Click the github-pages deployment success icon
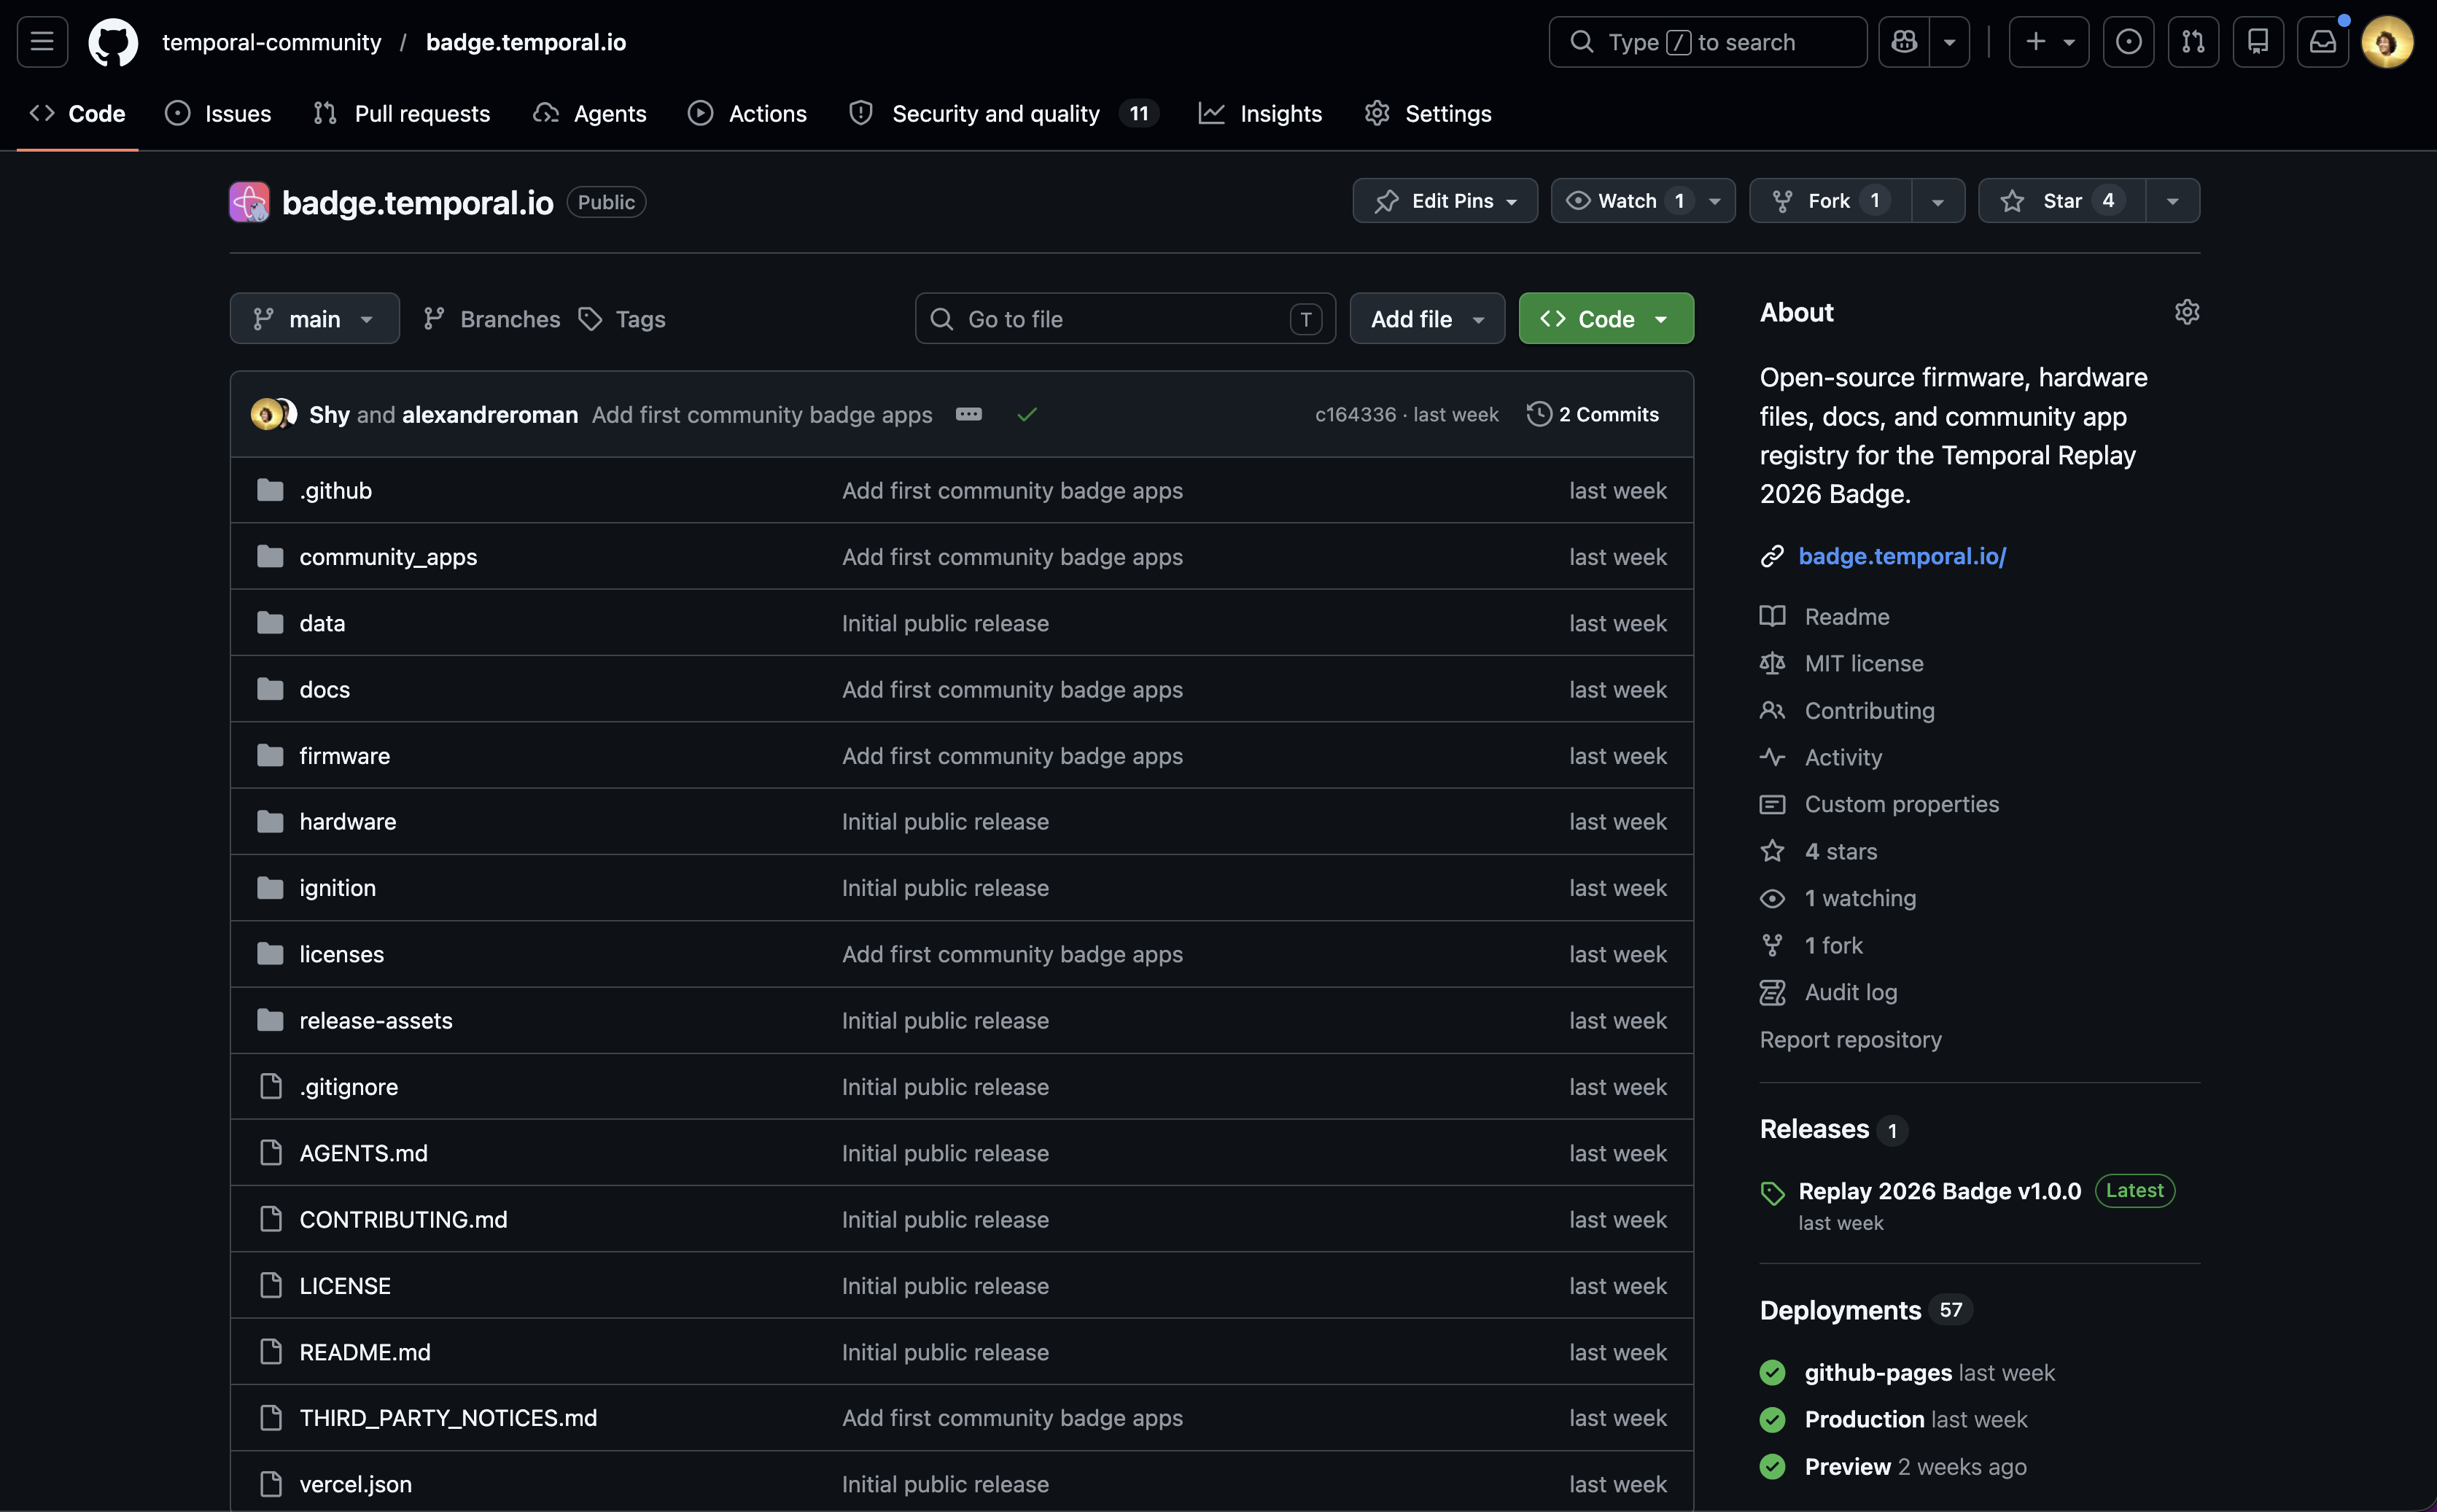 click(x=1772, y=1373)
